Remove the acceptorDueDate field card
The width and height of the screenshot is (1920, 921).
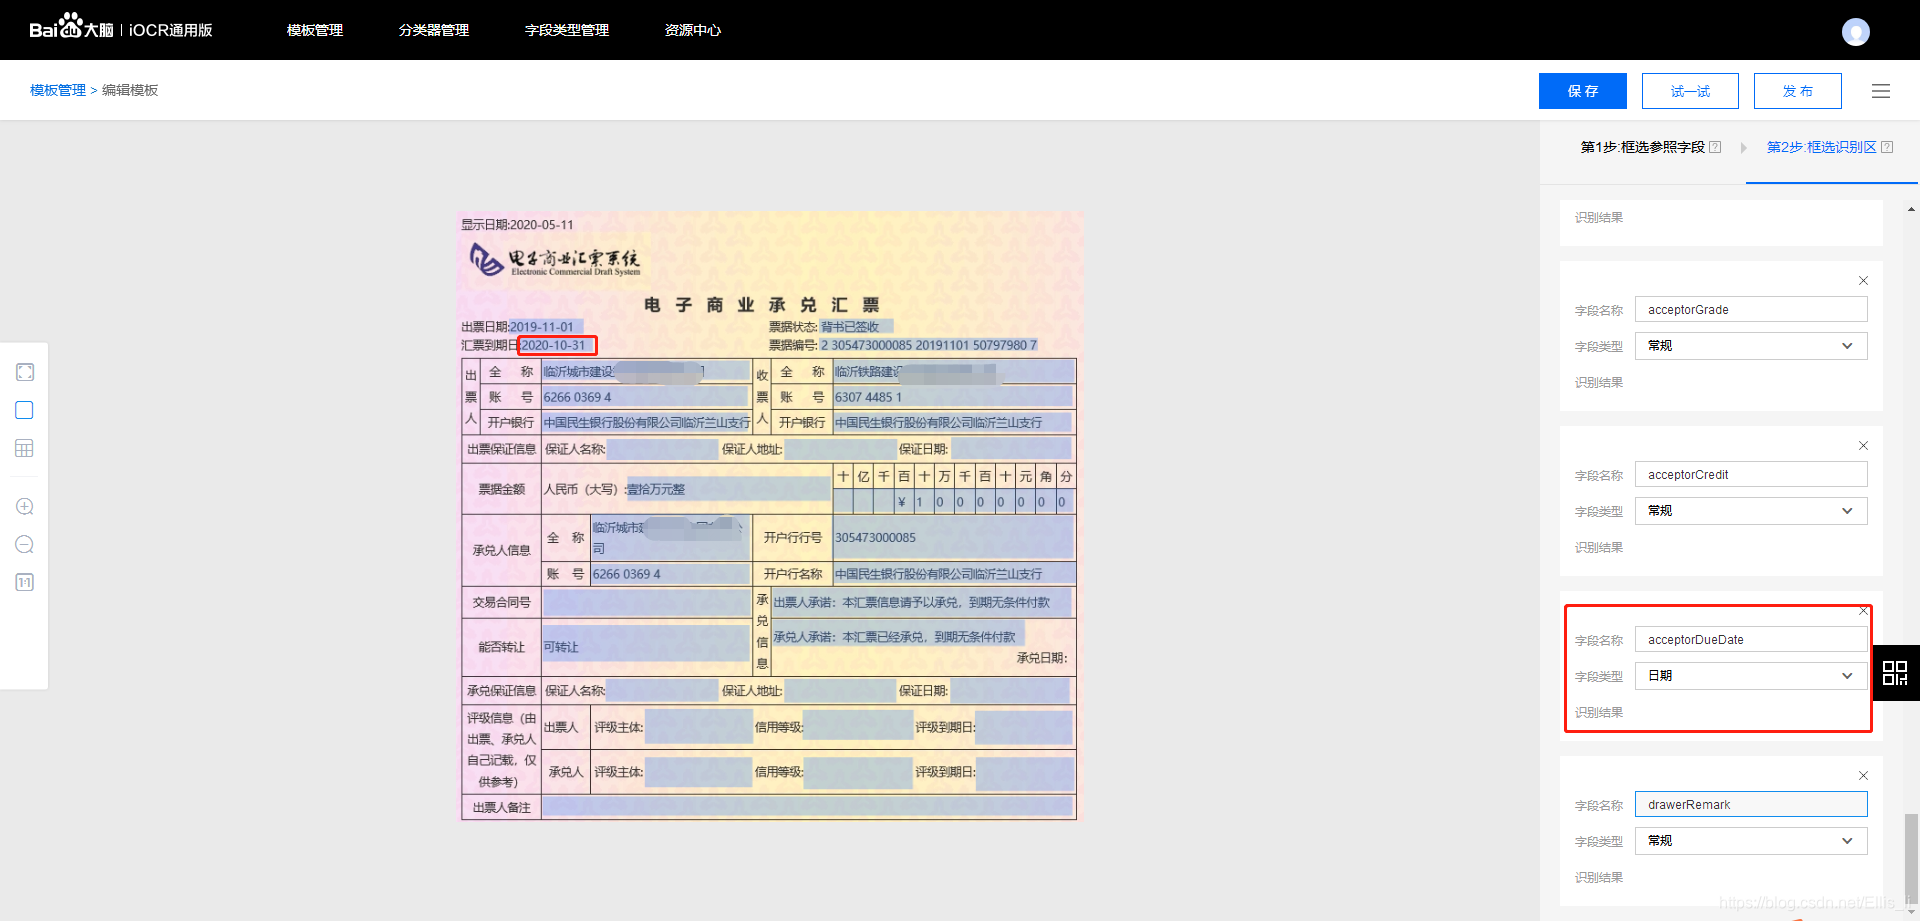coord(1863,611)
